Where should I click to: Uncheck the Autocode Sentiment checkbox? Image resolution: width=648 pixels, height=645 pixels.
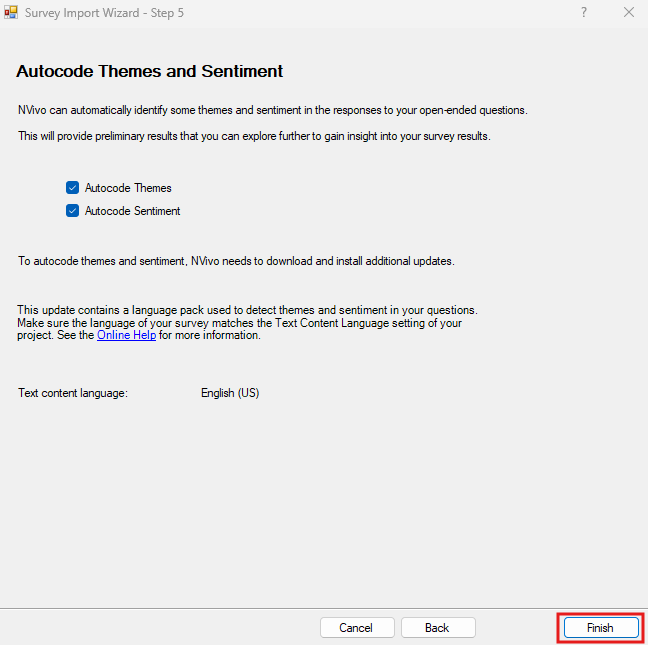click(x=72, y=211)
